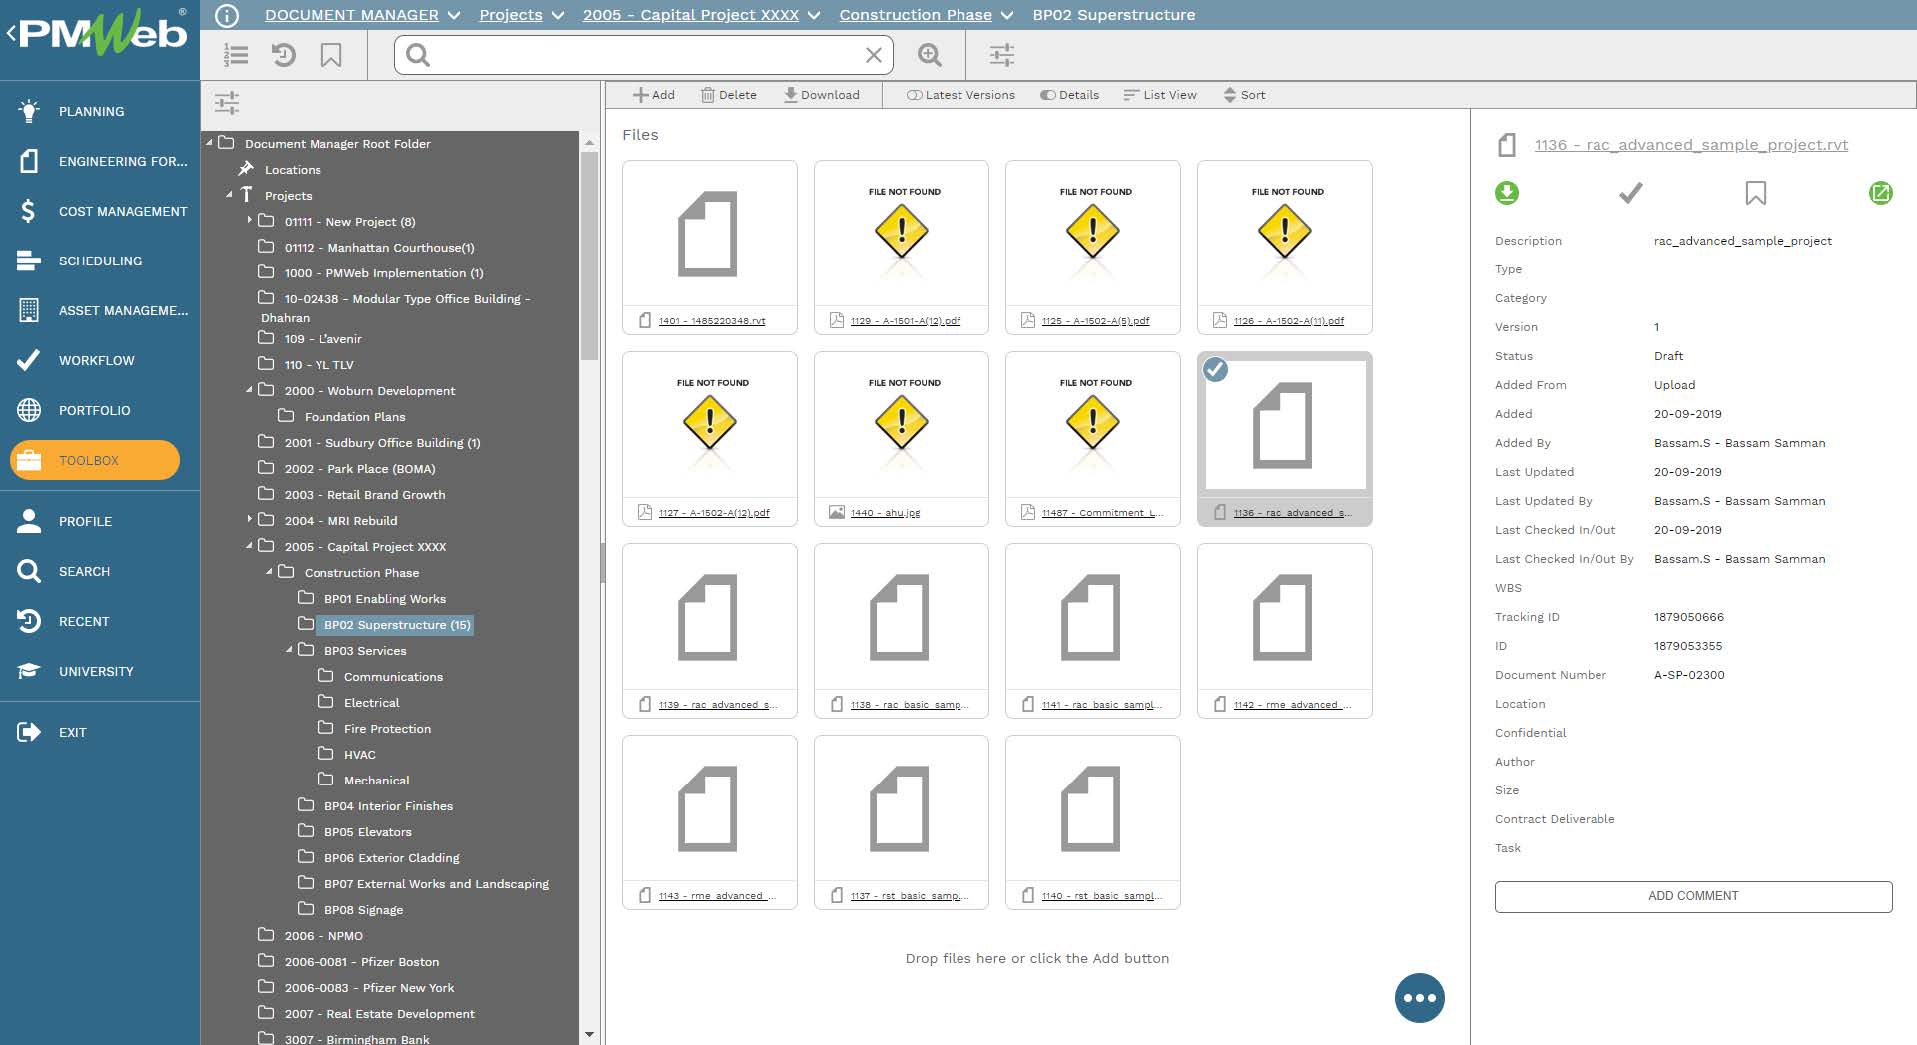The height and width of the screenshot is (1045, 1917).
Task: Open the Projects breadcrumb dropdown
Action: [x=558, y=15]
